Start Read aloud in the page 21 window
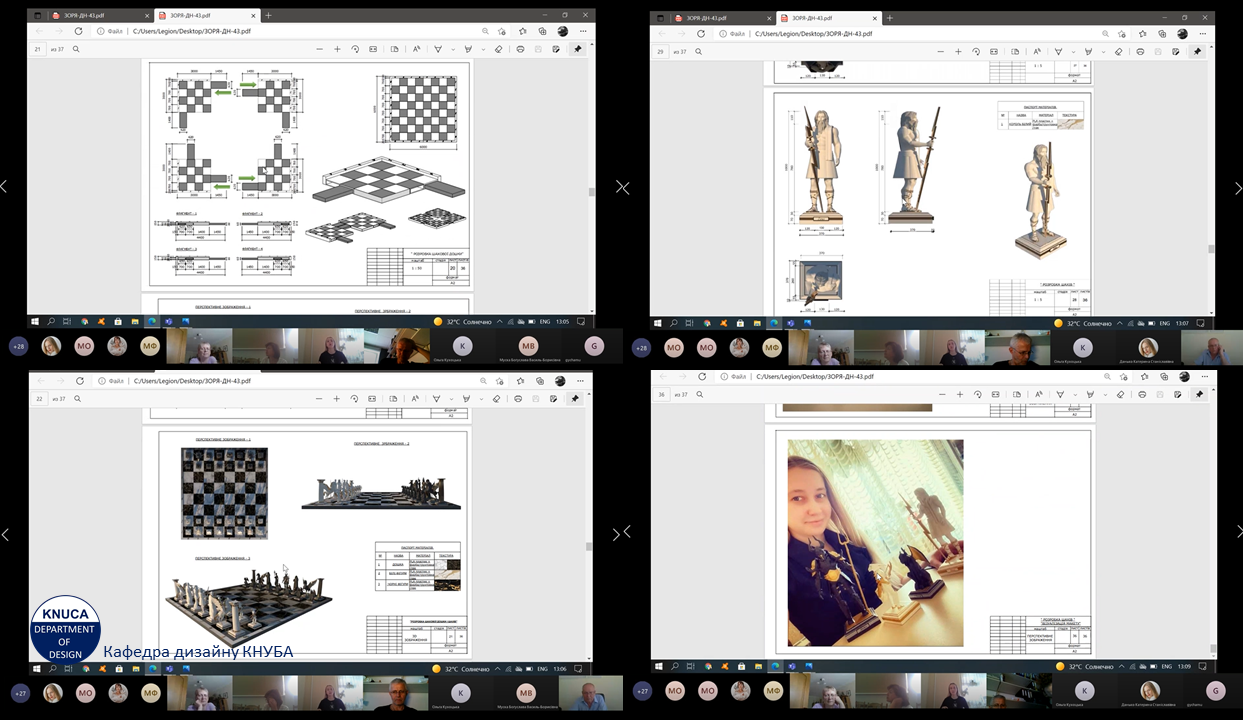Image resolution: width=1243 pixels, height=720 pixels. point(416,49)
